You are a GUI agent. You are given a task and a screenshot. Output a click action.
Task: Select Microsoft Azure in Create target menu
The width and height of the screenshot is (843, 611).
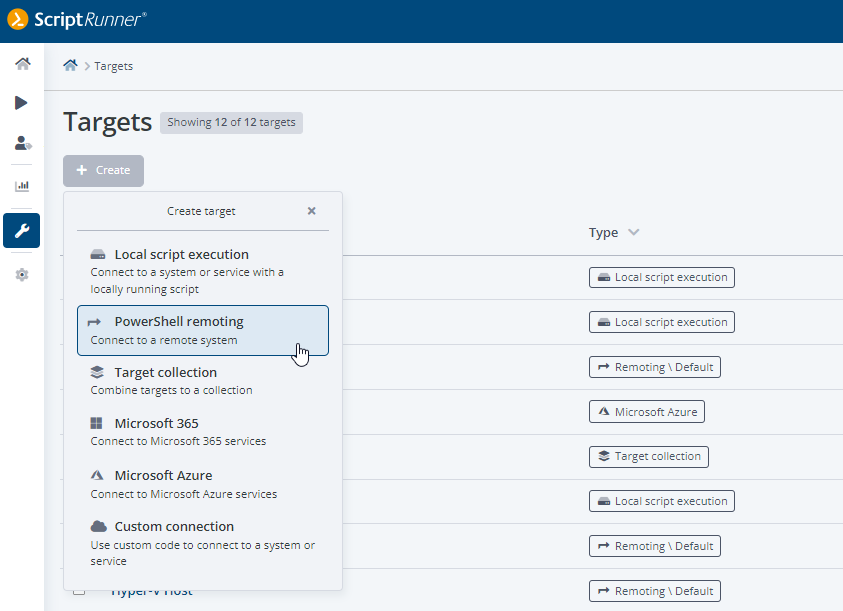(203, 484)
